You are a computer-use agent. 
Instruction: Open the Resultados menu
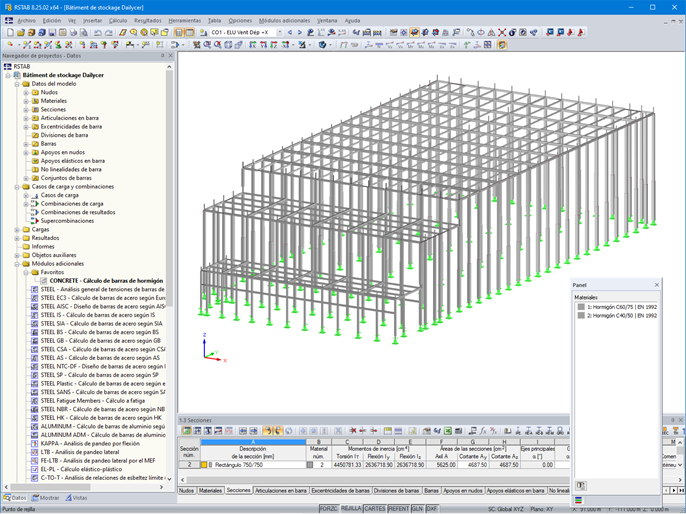coord(147,21)
